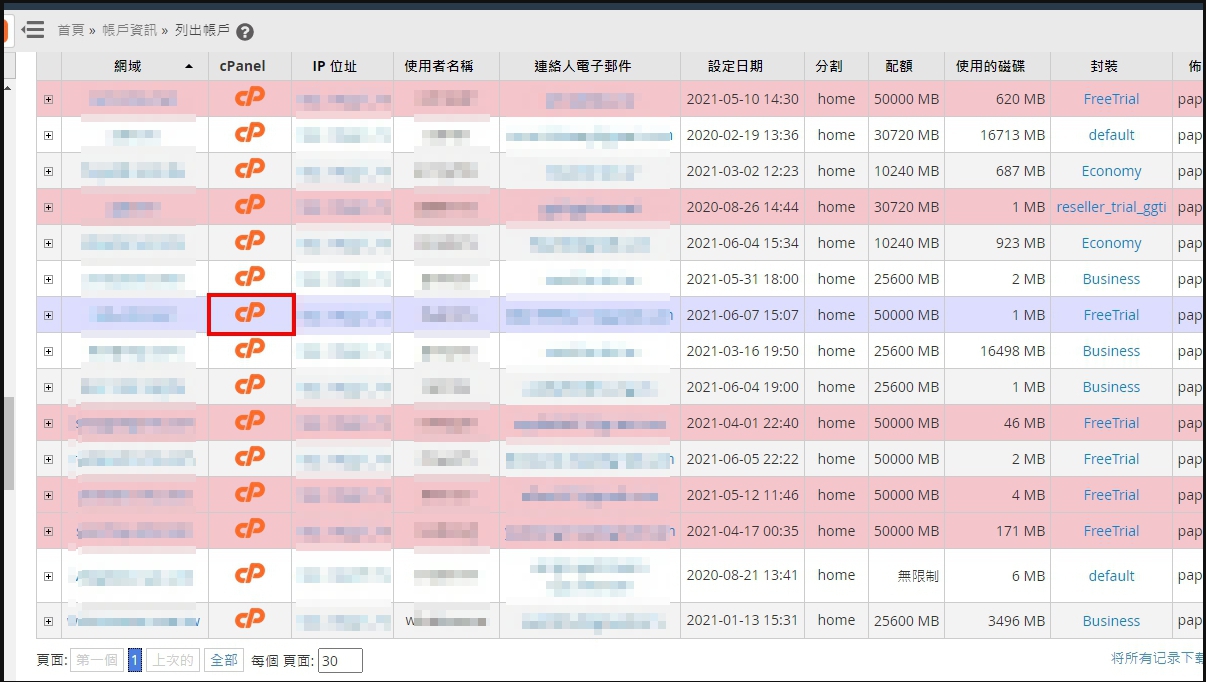
Task: Click the help question mark beside 列出帳戶
Action: [x=245, y=32]
